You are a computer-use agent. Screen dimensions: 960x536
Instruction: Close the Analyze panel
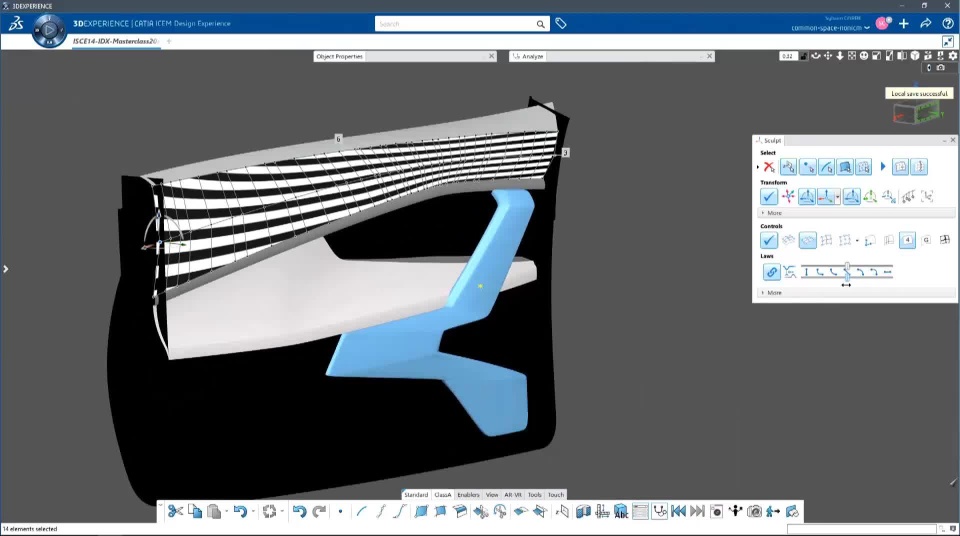click(x=710, y=56)
